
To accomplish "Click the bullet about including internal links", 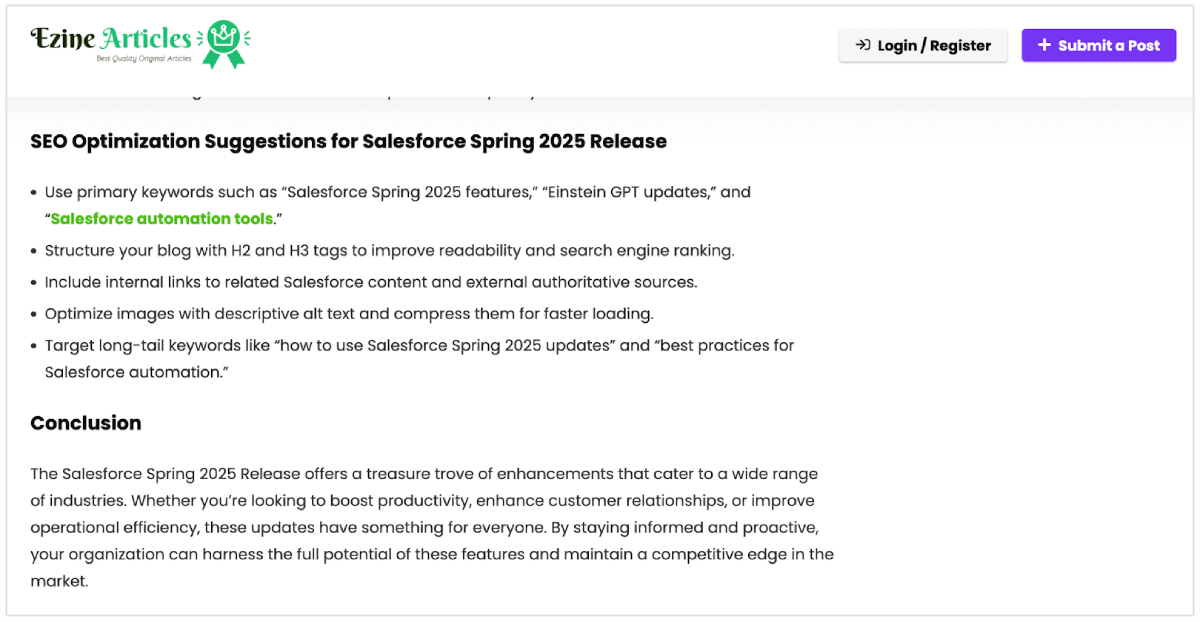I will pyautogui.click(x=371, y=282).
